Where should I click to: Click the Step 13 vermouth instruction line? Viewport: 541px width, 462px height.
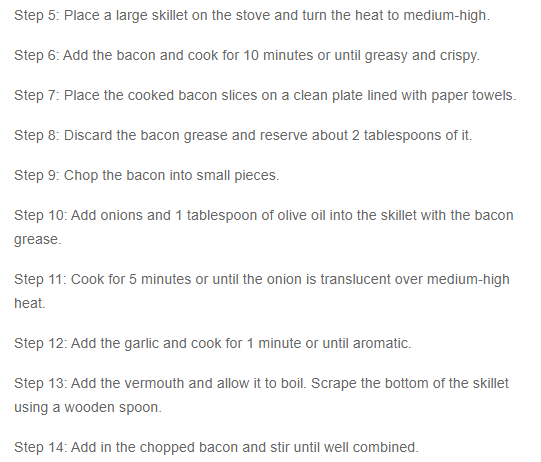click(262, 384)
